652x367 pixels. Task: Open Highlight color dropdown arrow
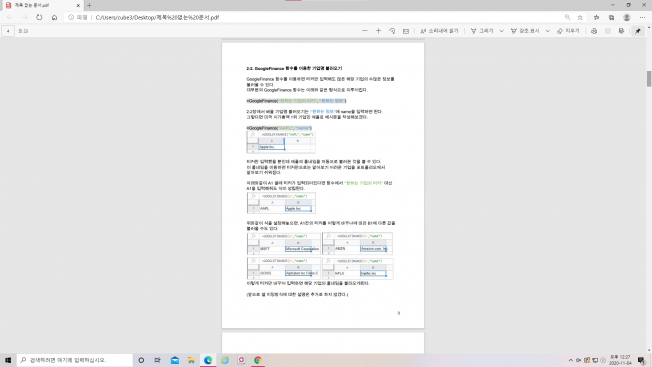(x=548, y=31)
